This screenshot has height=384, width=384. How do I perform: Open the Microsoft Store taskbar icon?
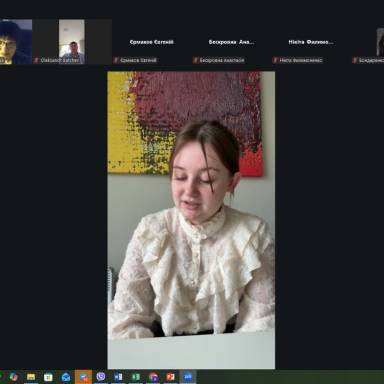click(x=48, y=377)
